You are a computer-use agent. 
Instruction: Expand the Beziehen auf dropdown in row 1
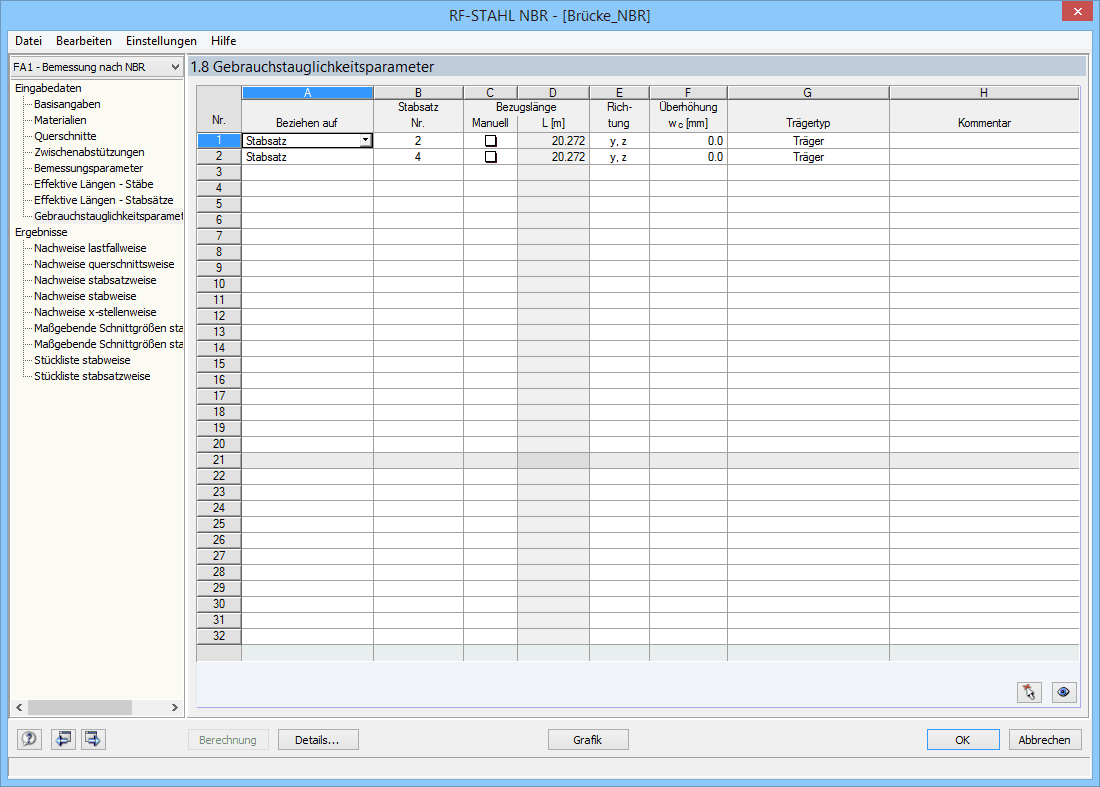pos(365,141)
